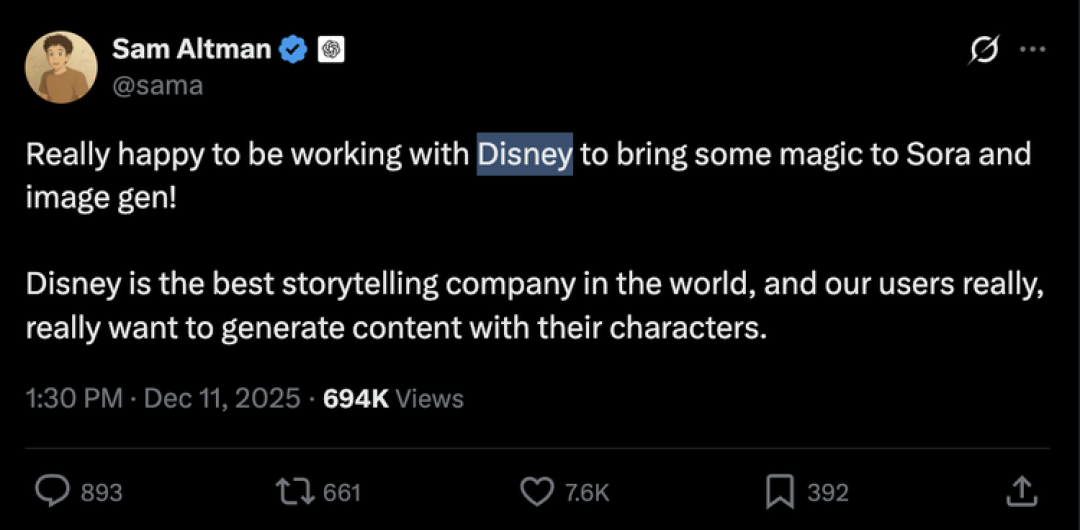The width and height of the screenshot is (1080, 530).
Task: Click the 661 reposts count
Action: tap(342, 493)
